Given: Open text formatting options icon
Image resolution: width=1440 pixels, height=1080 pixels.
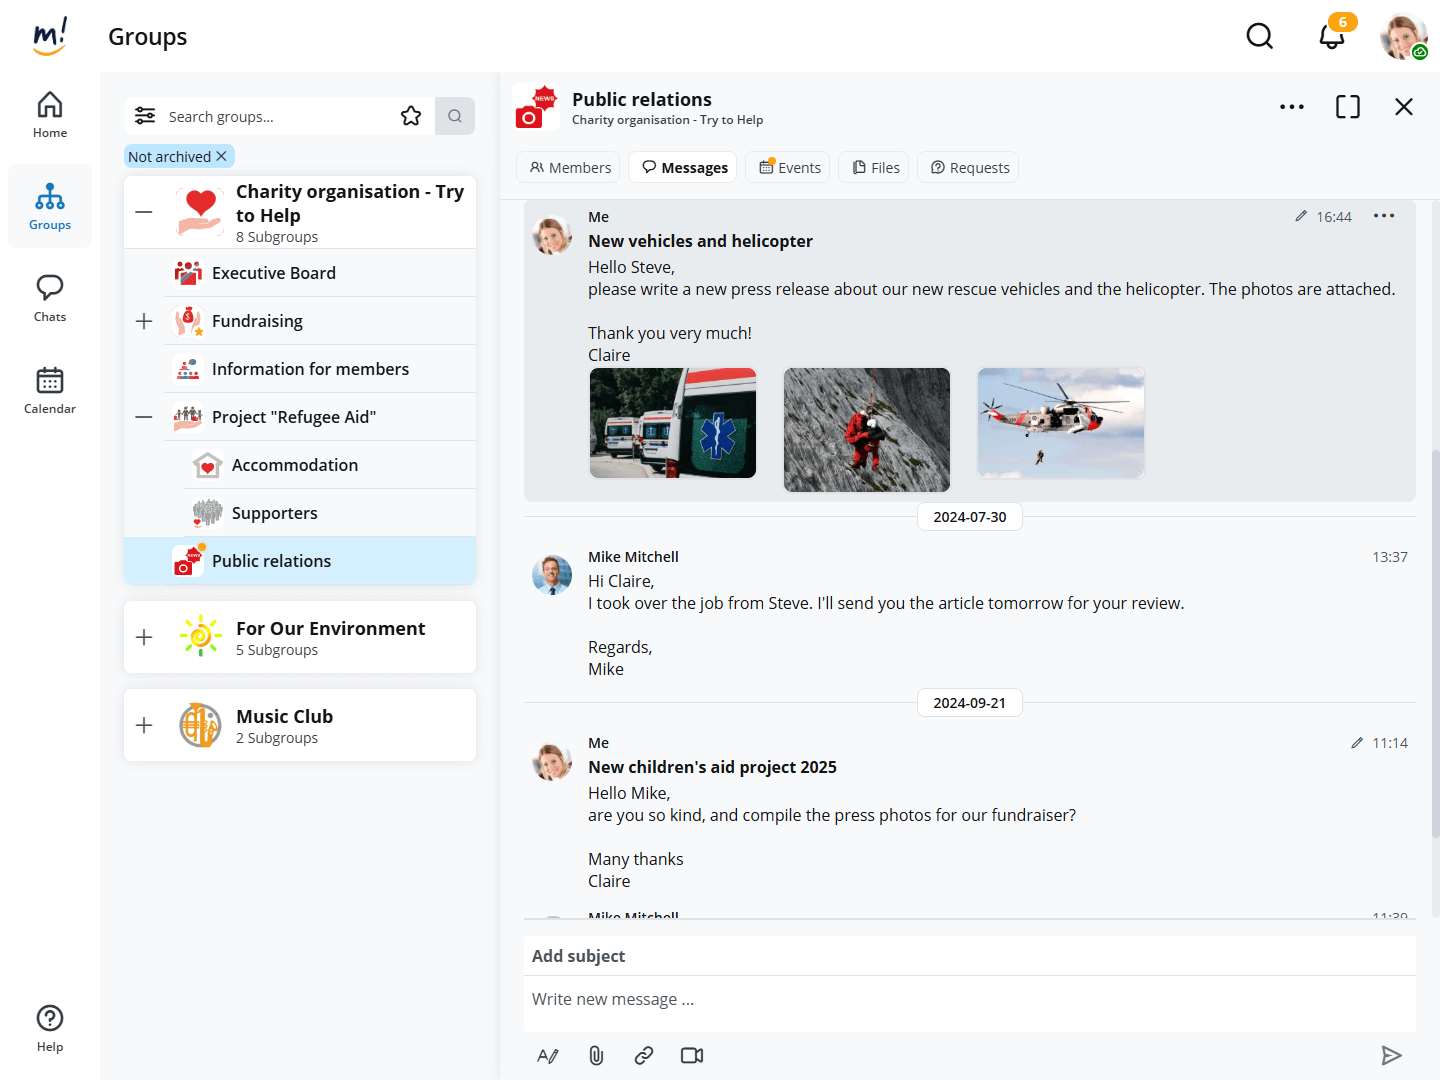Looking at the screenshot, I should point(548,1055).
